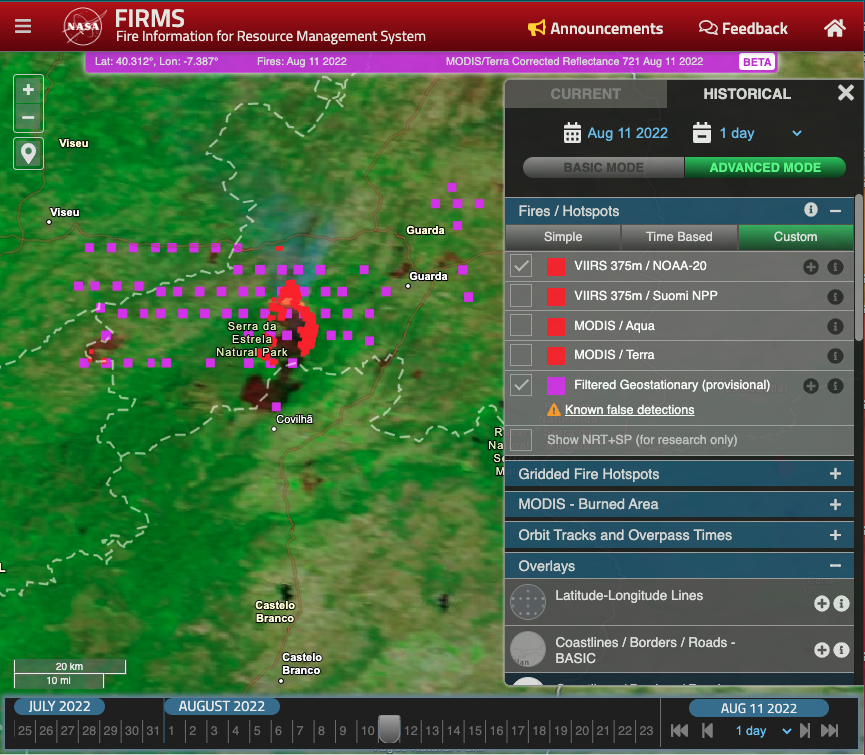Check Show NRT+SP for research only
Viewport: 865px width, 755px height.
[x=521, y=440]
